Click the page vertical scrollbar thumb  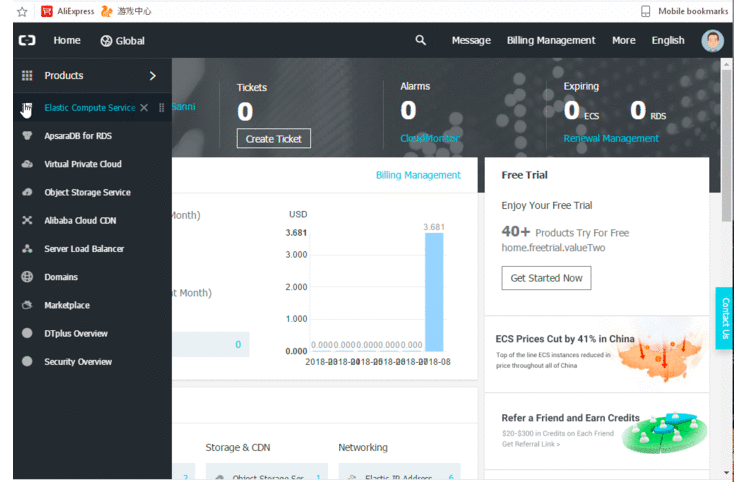coord(726,145)
